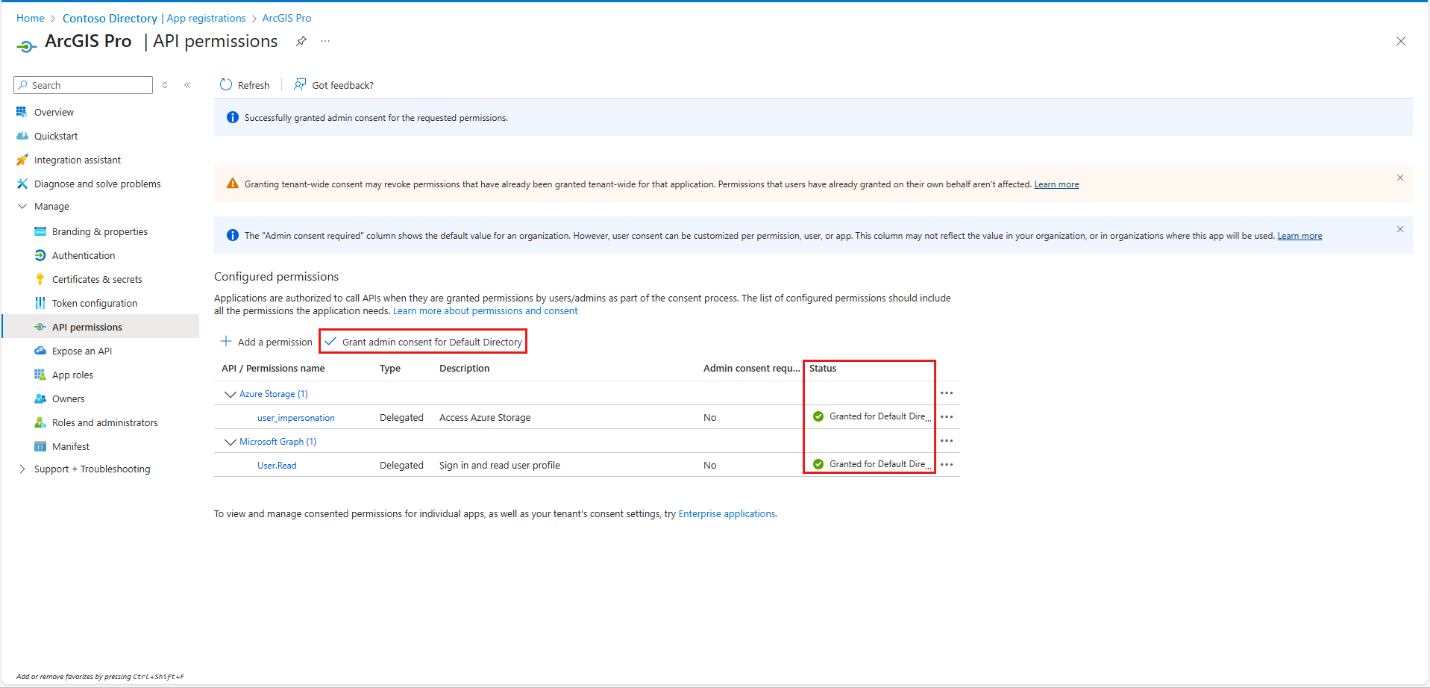Viewport: 1430px width, 688px height.
Task: Click the Got feedback icon
Action: (x=300, y=85)
